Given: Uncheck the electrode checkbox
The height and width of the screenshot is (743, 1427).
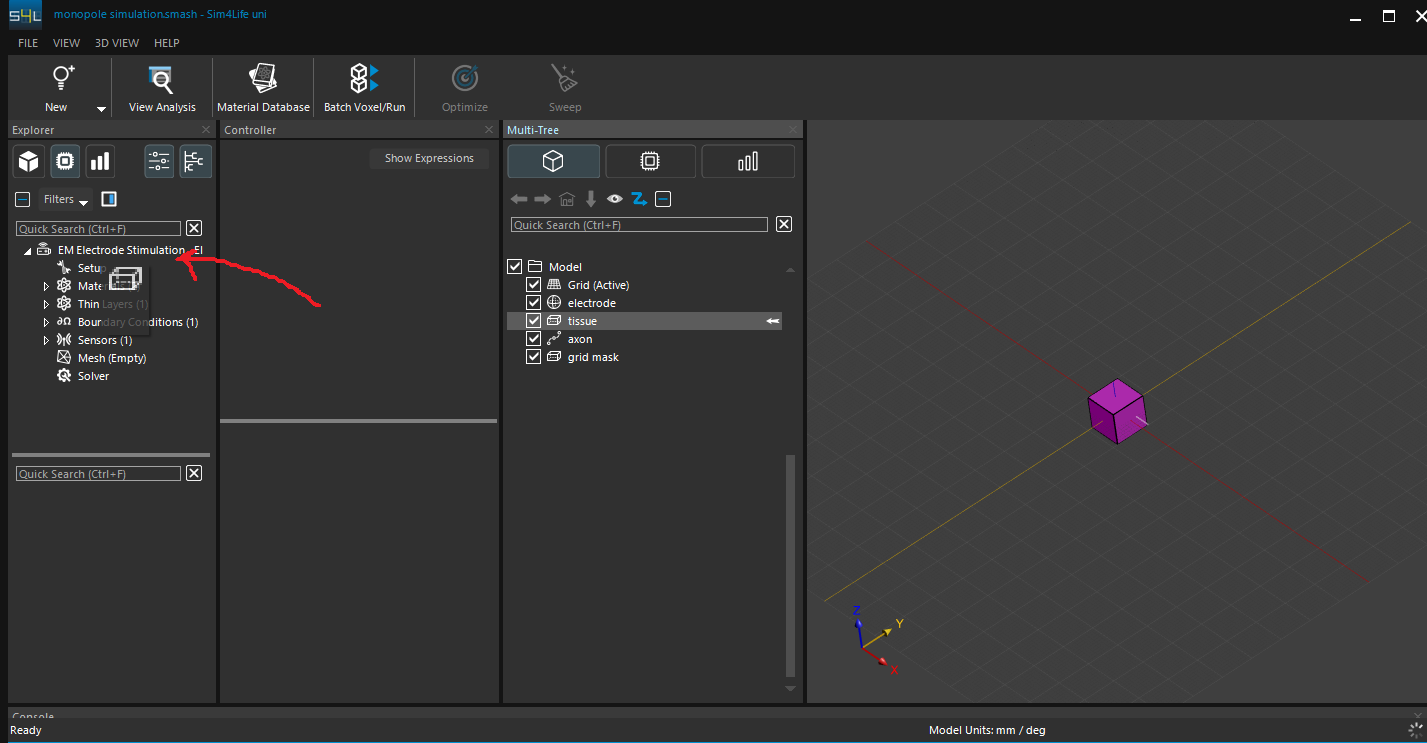Looking at the screenshot, I should (534, 303).
